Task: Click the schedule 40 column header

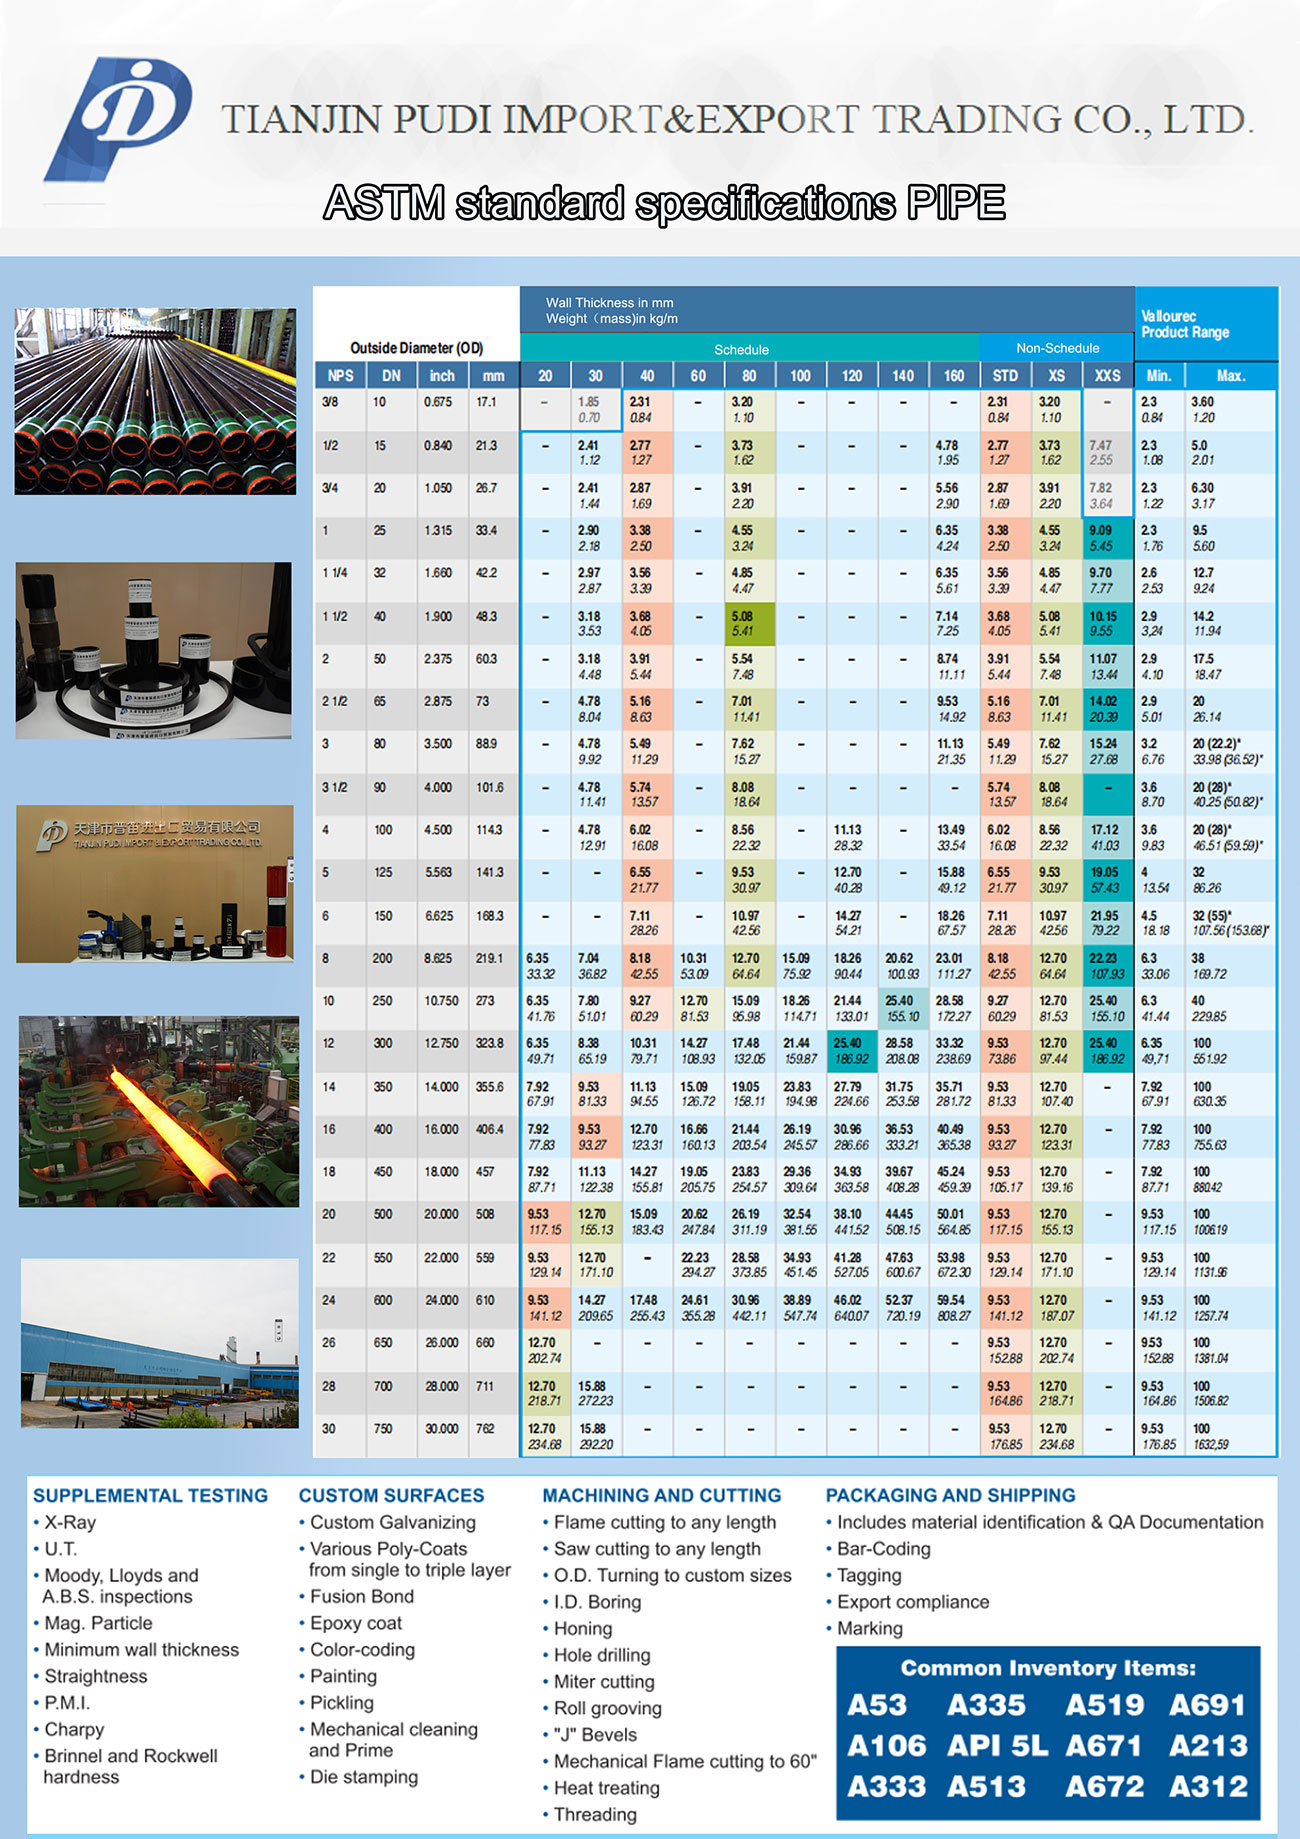Action: 647,376
